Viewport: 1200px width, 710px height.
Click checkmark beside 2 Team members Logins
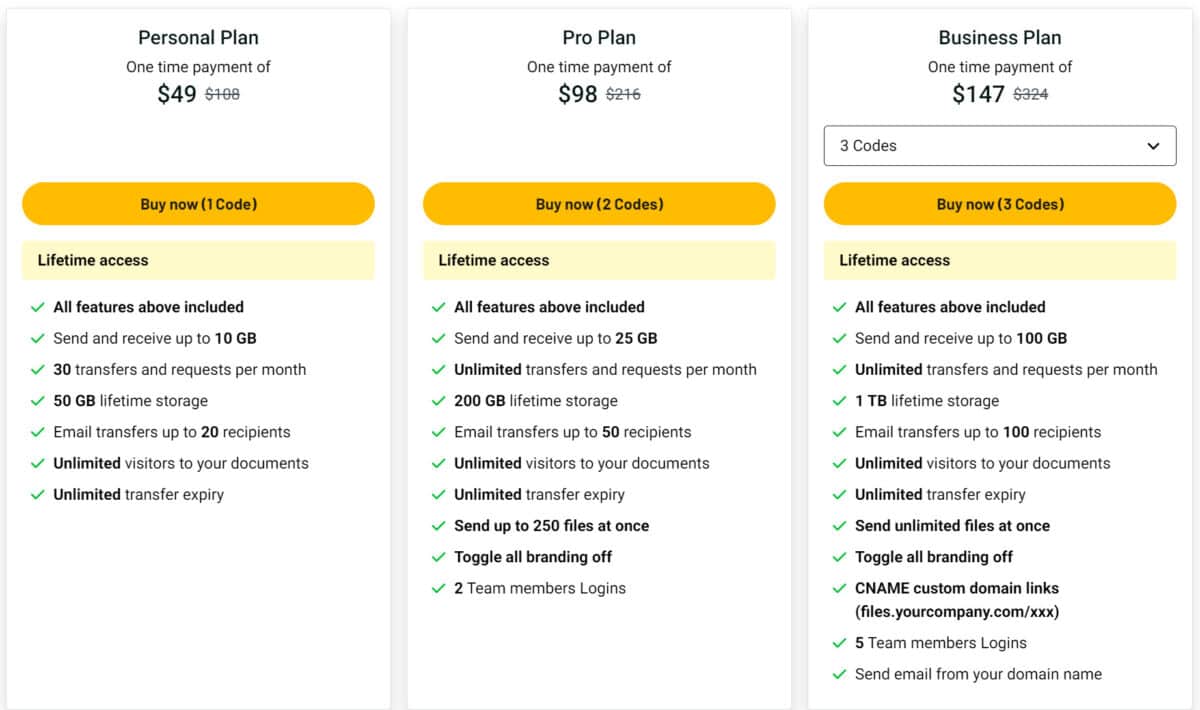click(x=438, y=588)
